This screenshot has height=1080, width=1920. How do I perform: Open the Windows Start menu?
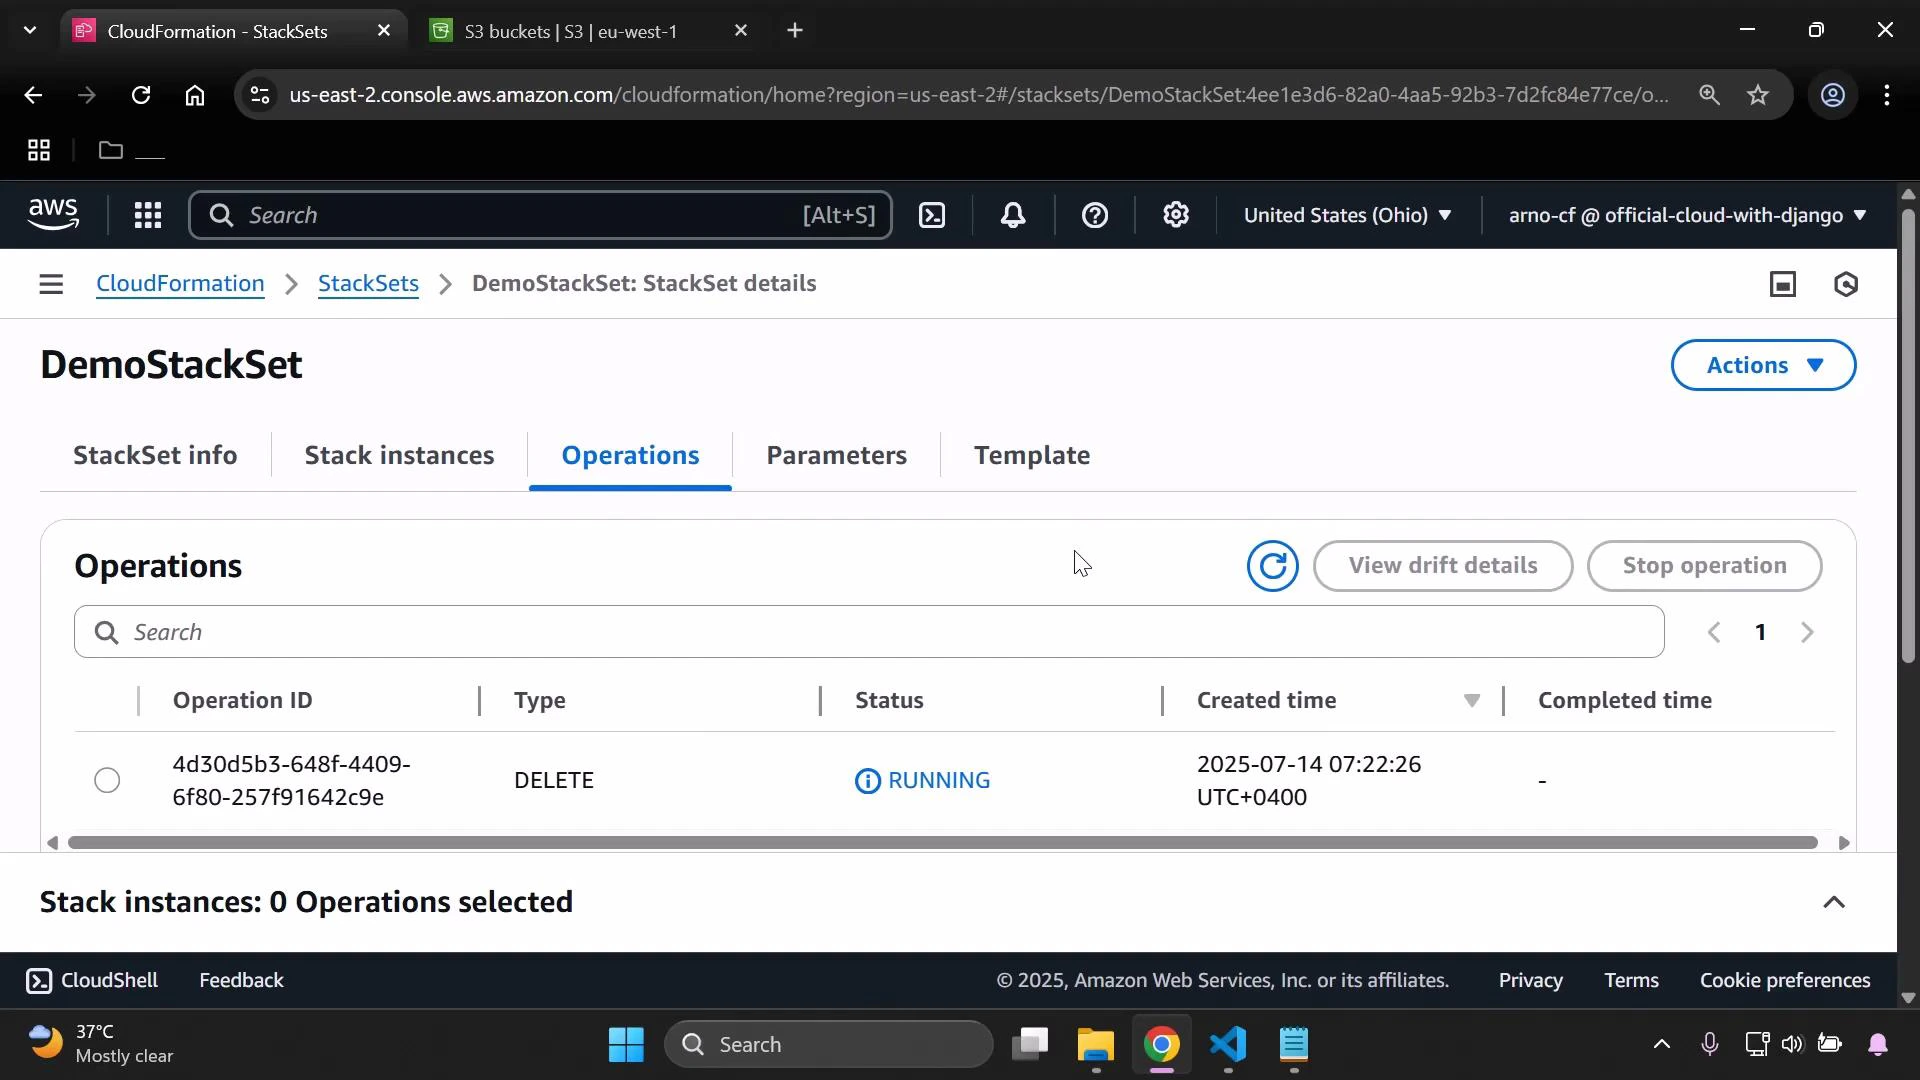(625, 1043)
